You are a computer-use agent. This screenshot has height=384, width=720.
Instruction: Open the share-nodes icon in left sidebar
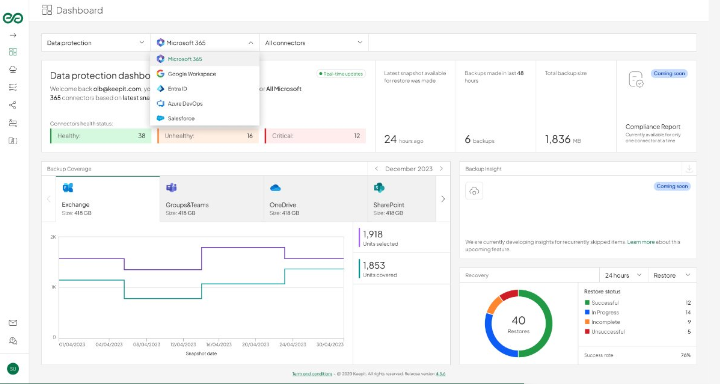tap(13, 105)
